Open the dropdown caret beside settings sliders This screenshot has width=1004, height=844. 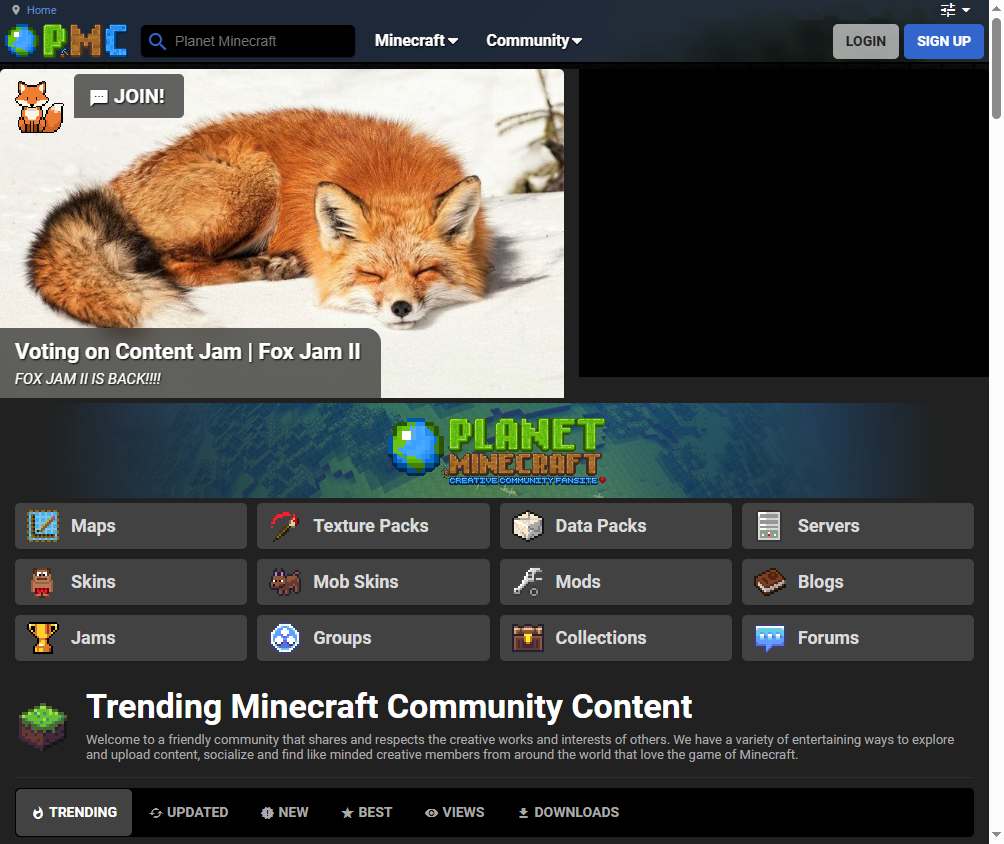click(x=966, y=10)
